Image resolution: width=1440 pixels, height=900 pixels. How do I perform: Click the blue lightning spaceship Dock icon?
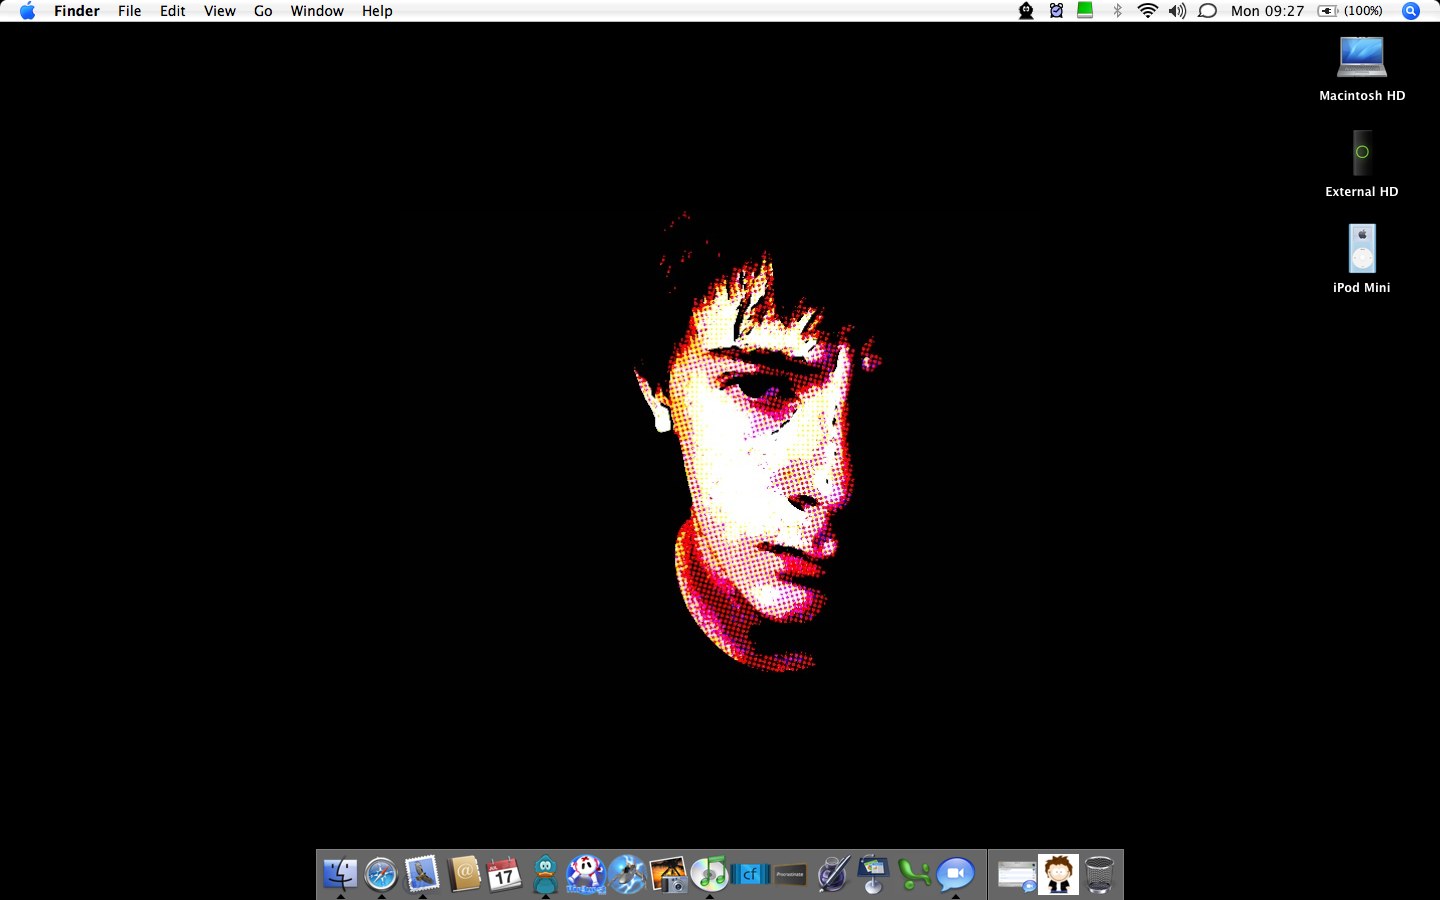coord(628,874)
